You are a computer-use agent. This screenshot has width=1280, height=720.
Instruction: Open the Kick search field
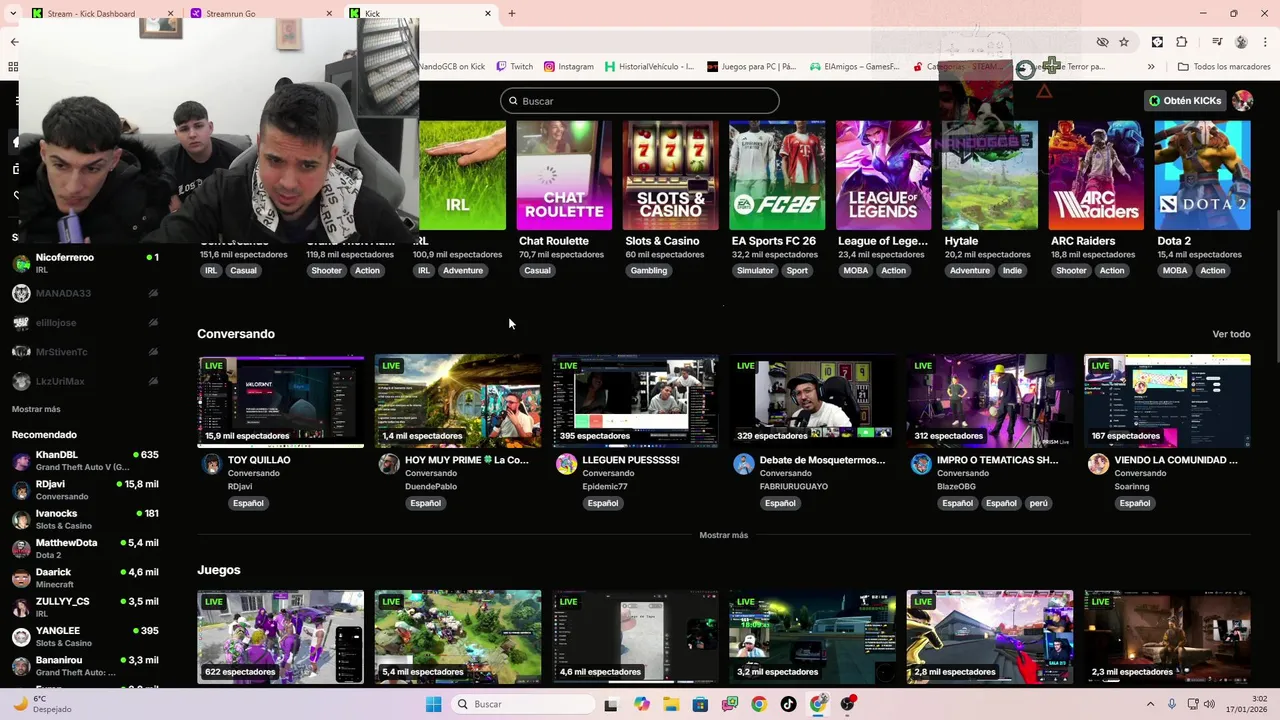pyautogui.click(x=640, y=101)
